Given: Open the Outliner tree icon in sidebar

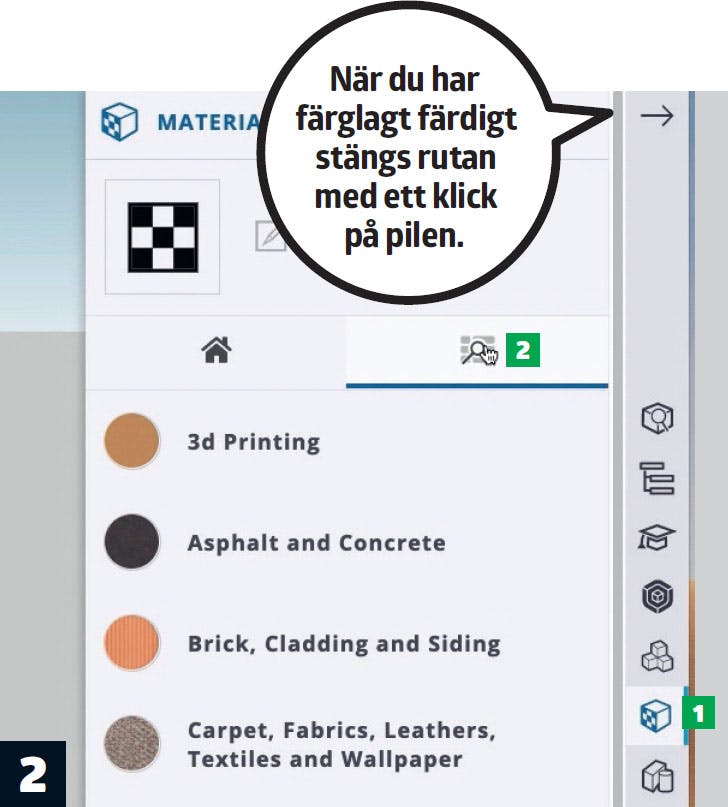Looking at the screenshot, I should coord(657,479).
